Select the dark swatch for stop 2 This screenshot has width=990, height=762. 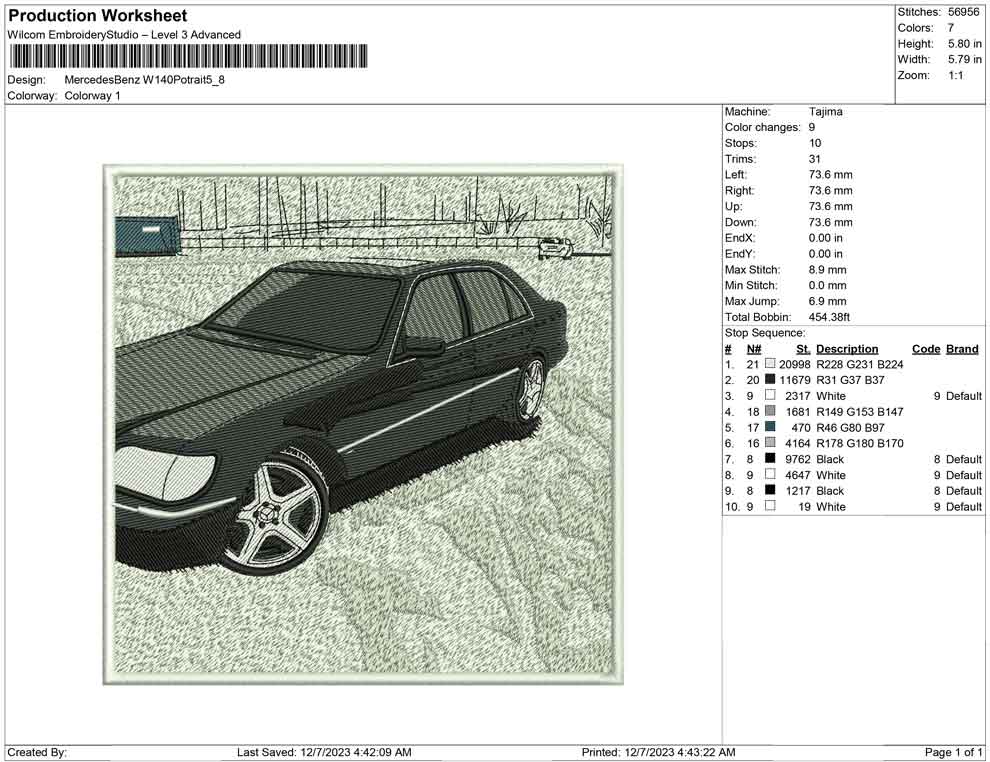pos(770,380)
